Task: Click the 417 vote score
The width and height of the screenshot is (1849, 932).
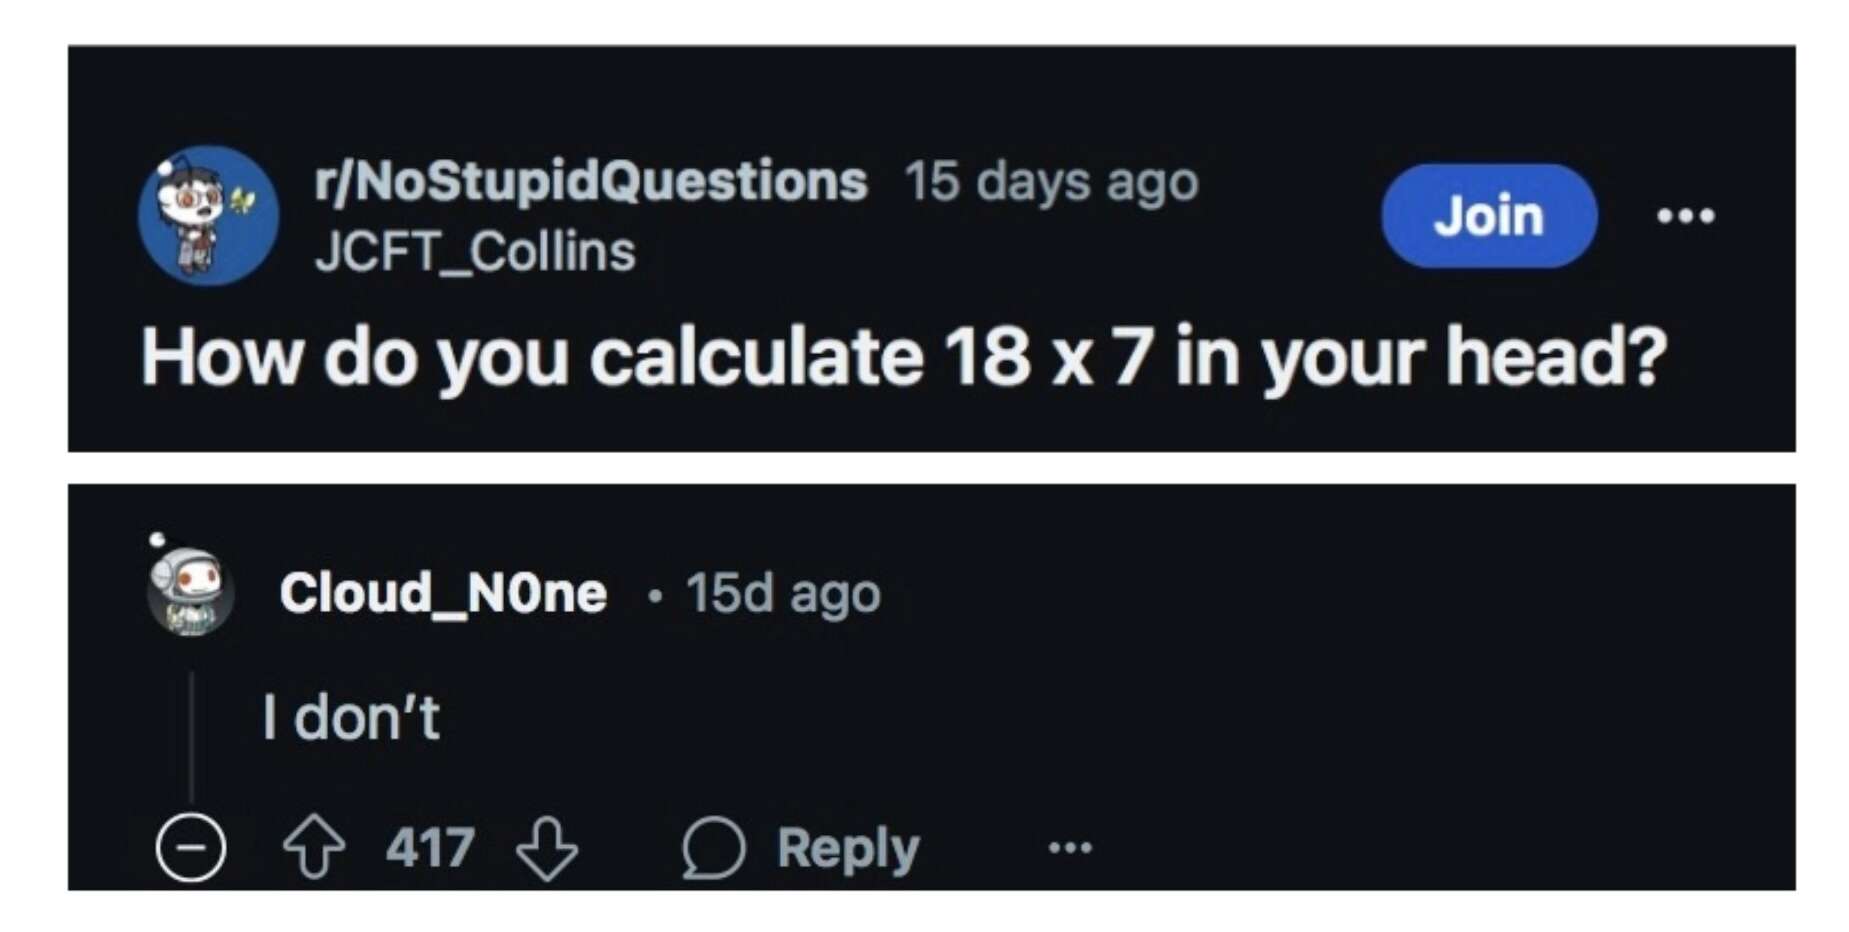Action: (430, 848)
